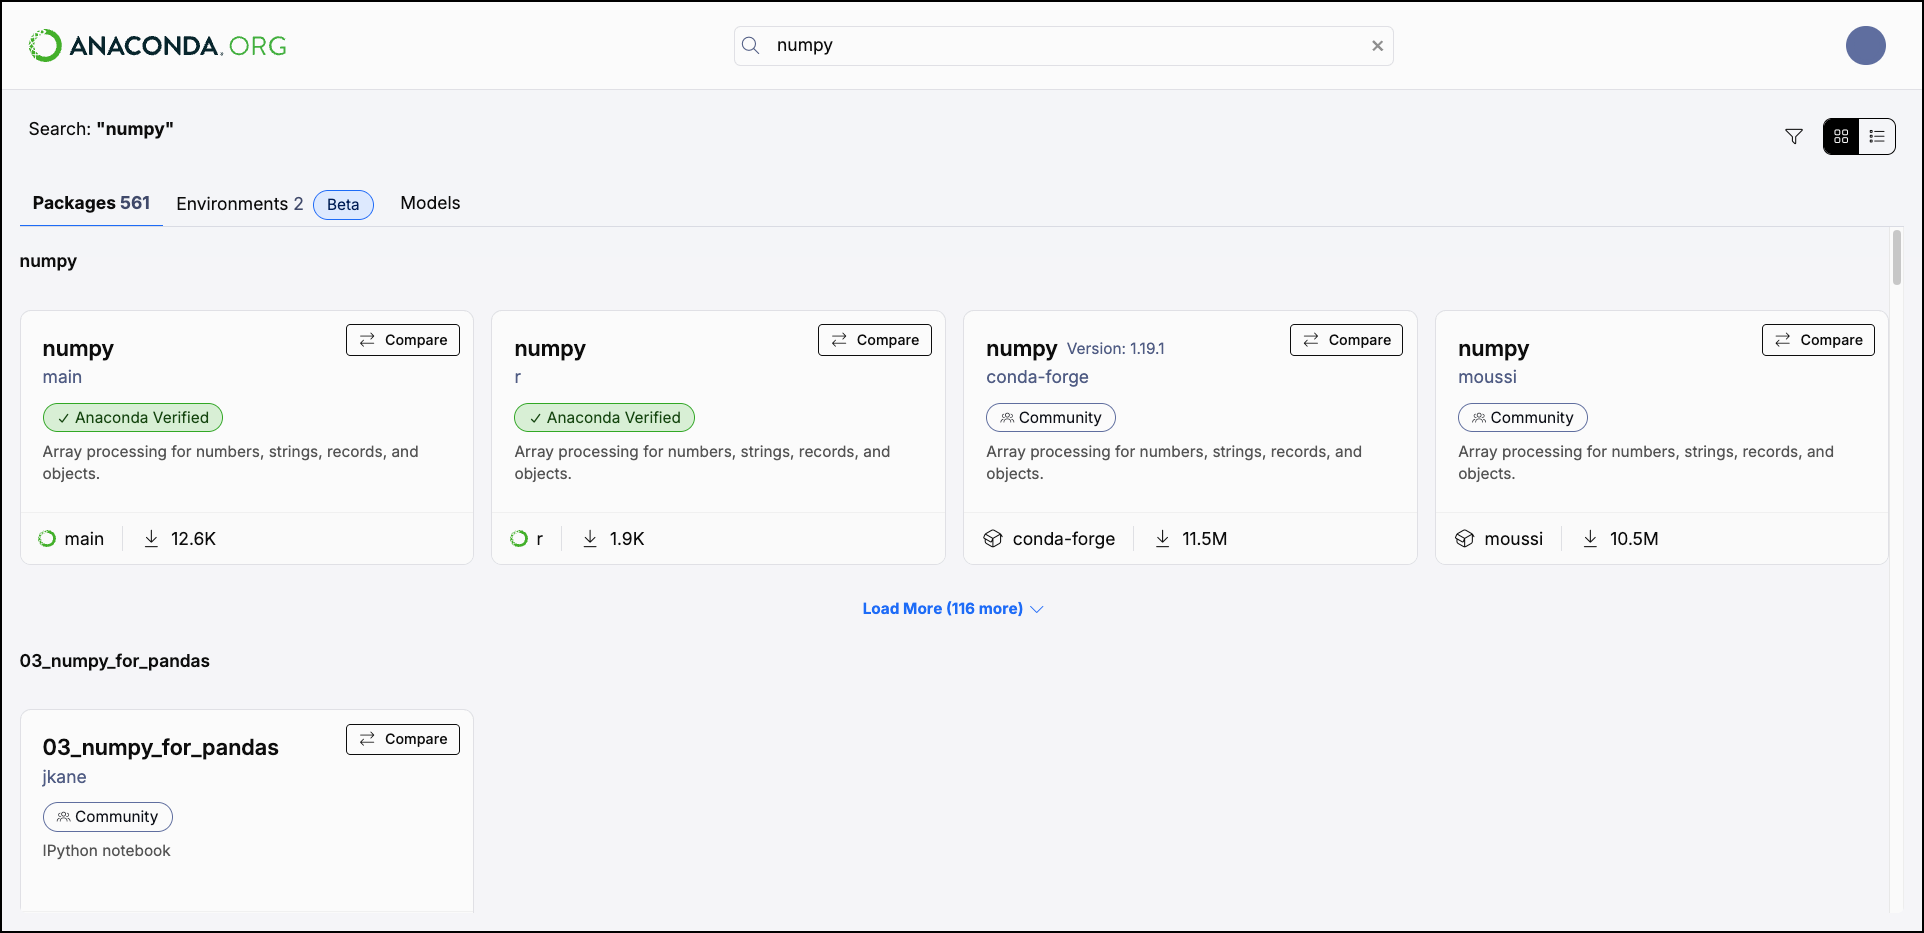Click package box icon beside conda-forge footer
This screenshot has height=933, width=1924.
993,539
